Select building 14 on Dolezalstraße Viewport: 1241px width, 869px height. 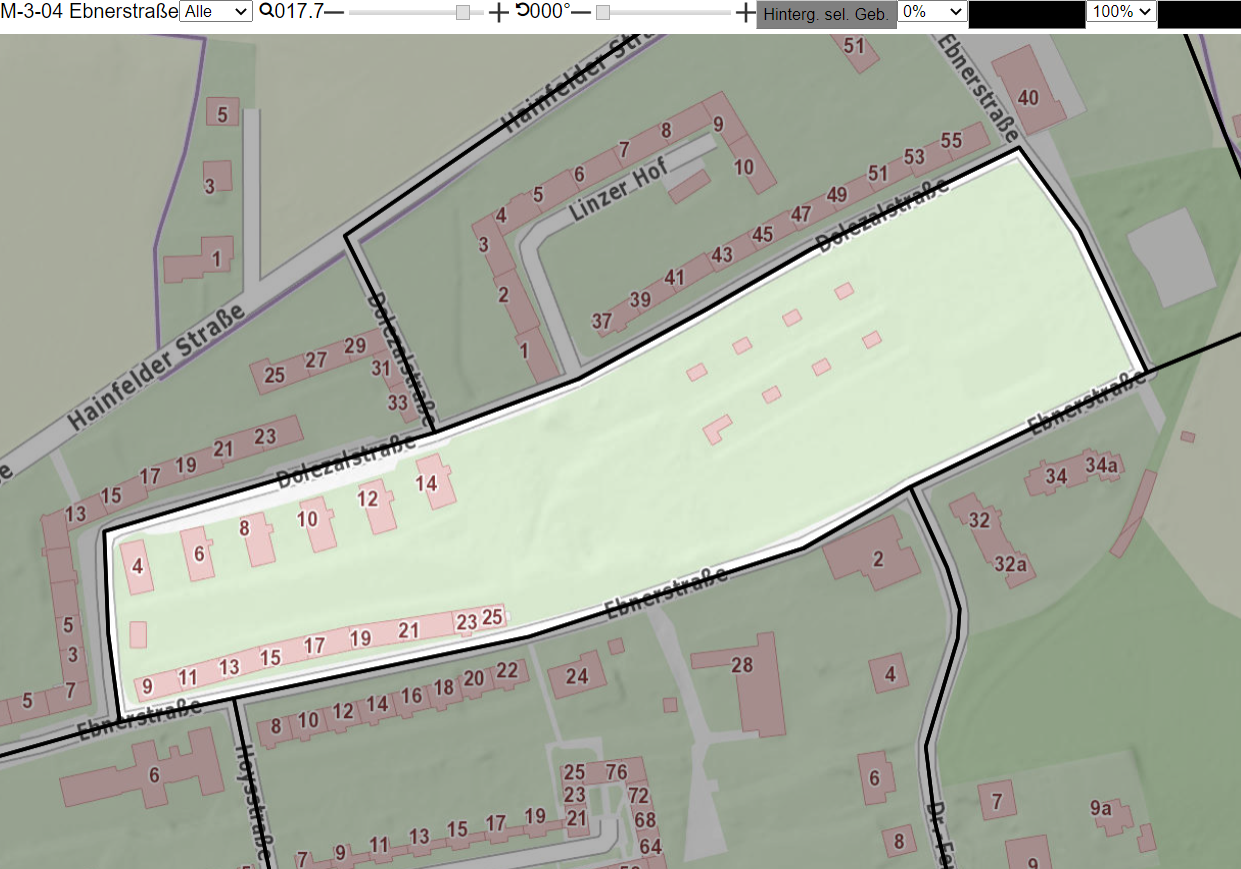click(436, 482)
